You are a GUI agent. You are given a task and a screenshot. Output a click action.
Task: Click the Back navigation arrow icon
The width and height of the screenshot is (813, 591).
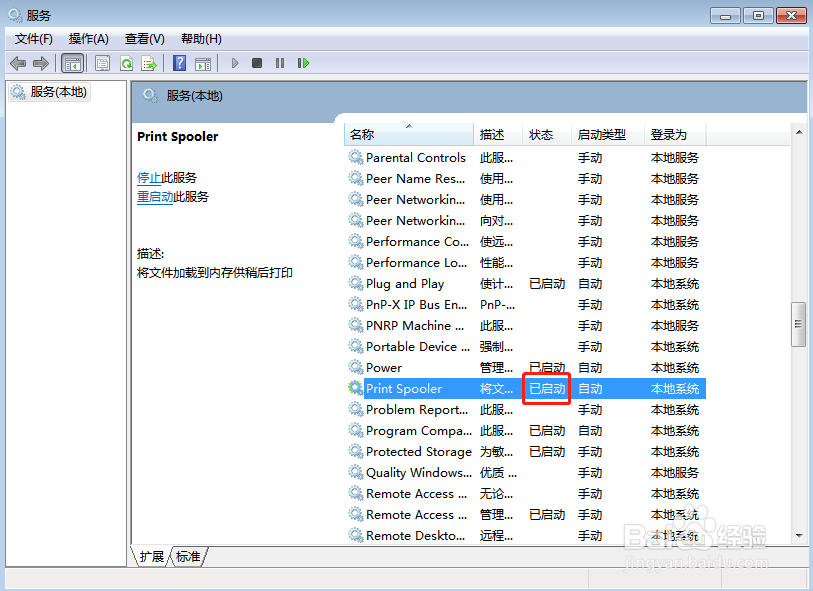(x=18, y=63)
